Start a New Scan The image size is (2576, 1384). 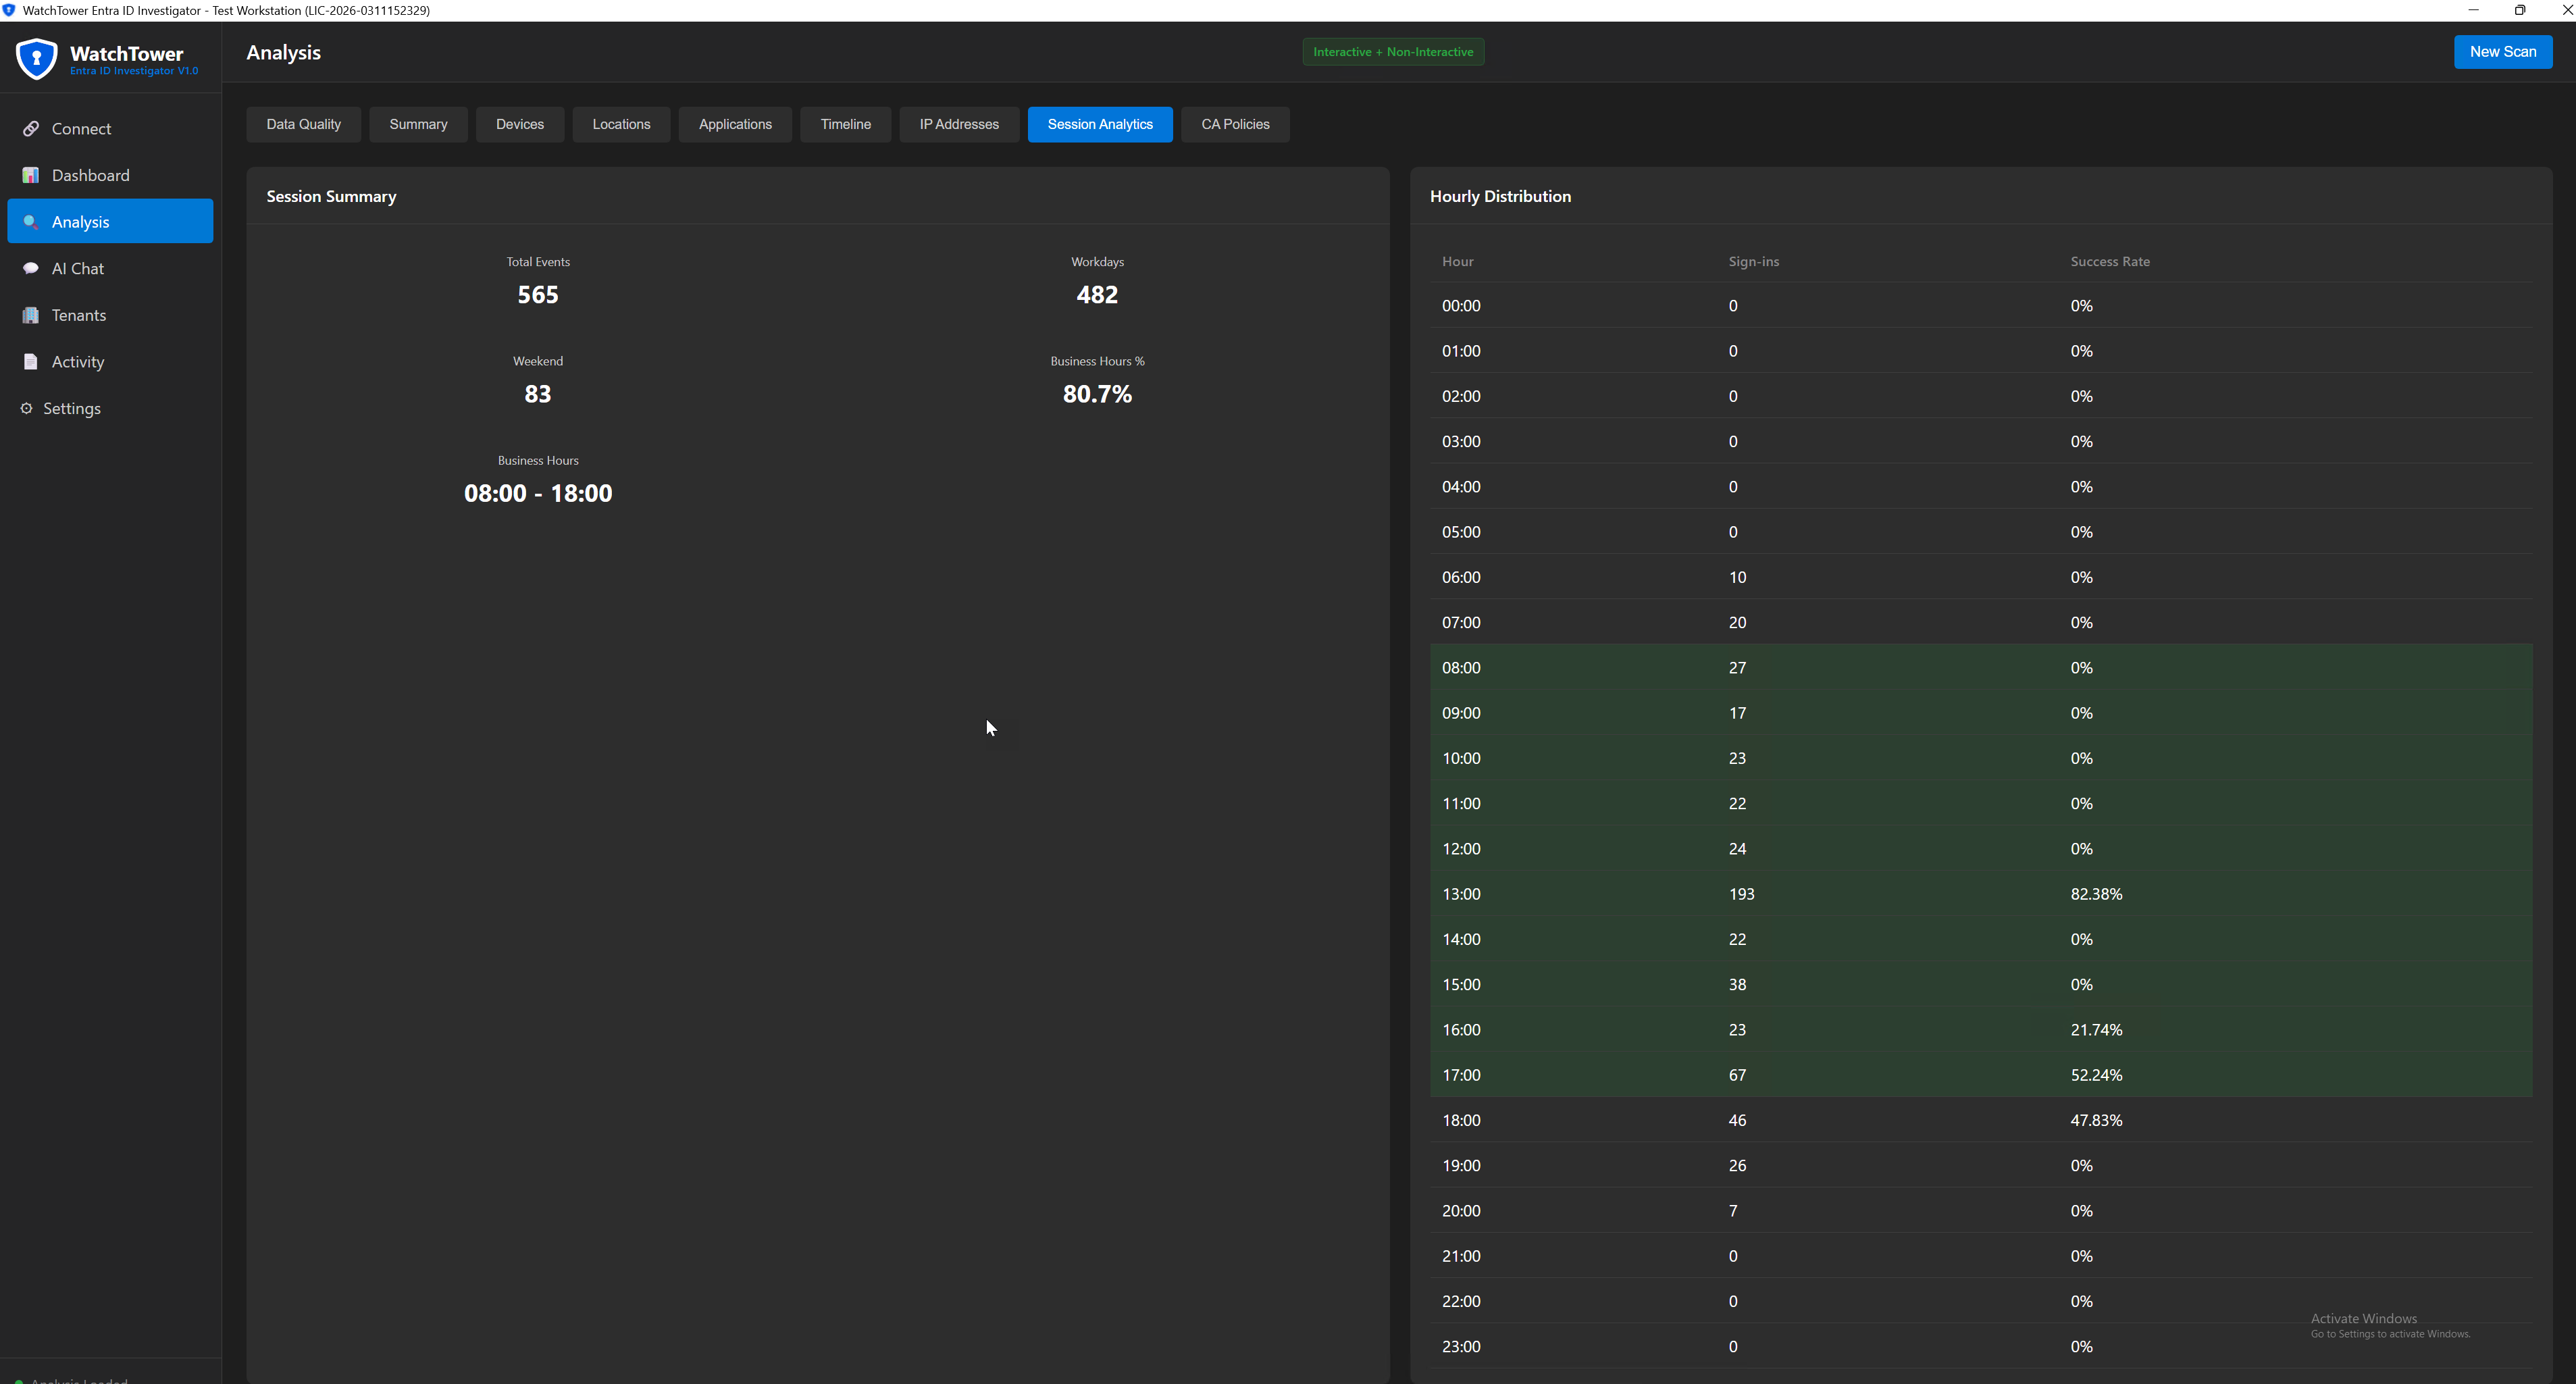point(2503,51)
